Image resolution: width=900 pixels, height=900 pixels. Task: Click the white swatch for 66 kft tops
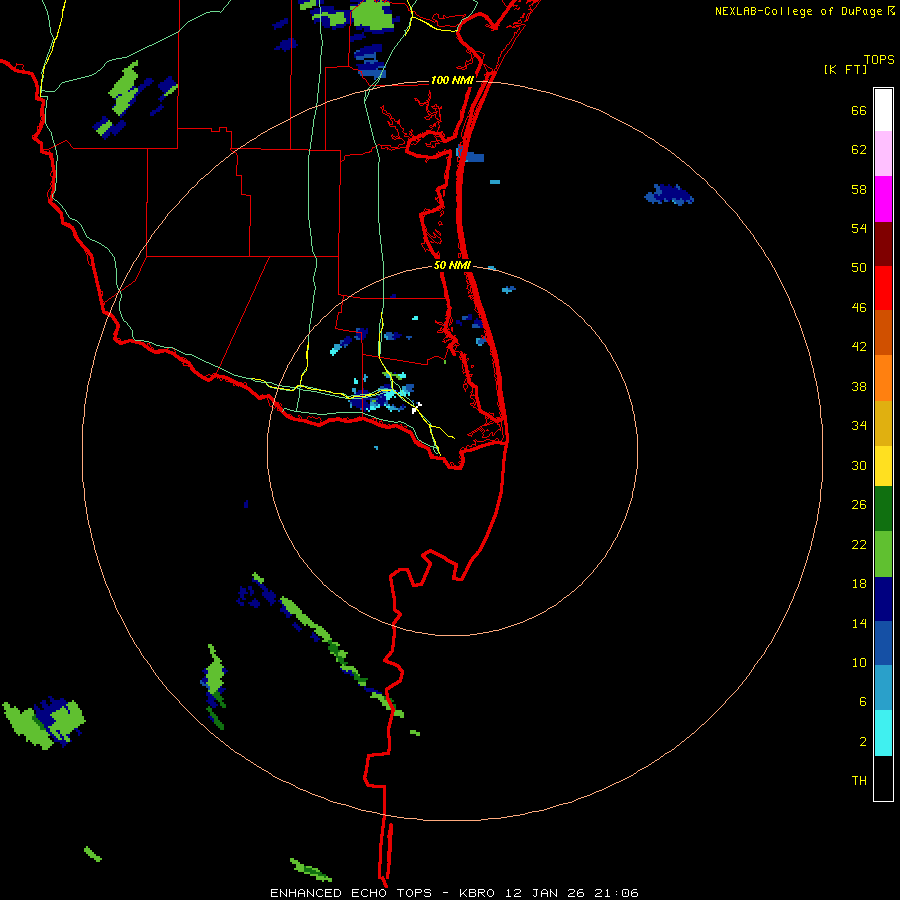pos(883,110)
